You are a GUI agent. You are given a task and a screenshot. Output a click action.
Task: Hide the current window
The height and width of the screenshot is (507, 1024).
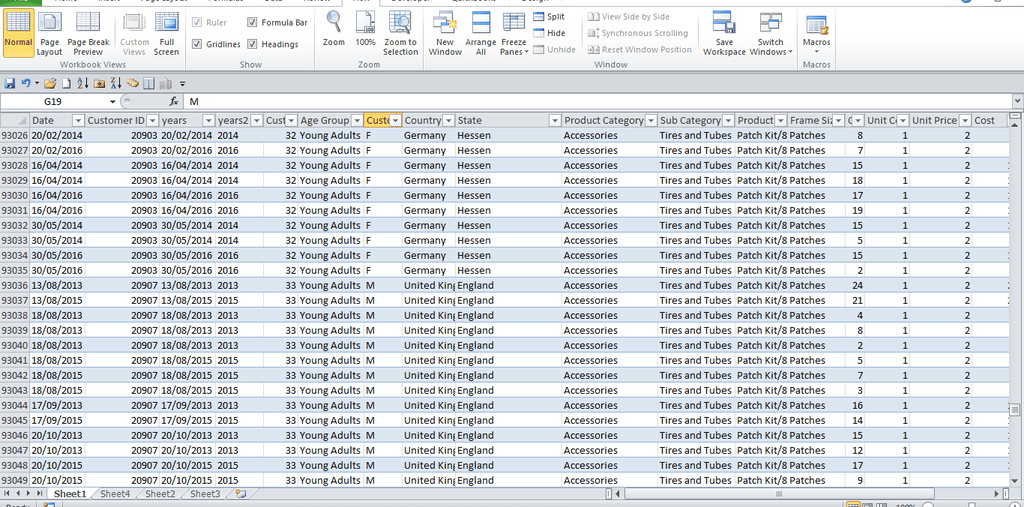coord(549,33)
